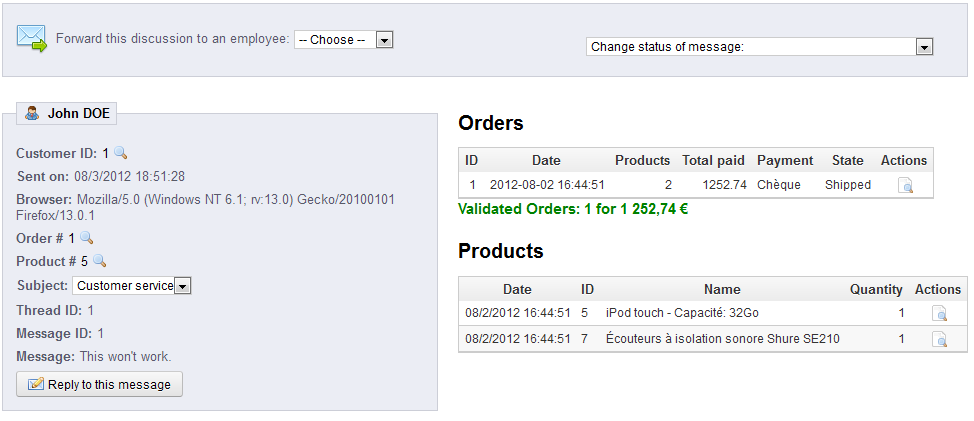Open order 1 details action icon
974x421 pixels.
pyautogui.click(x=905, y=185)
